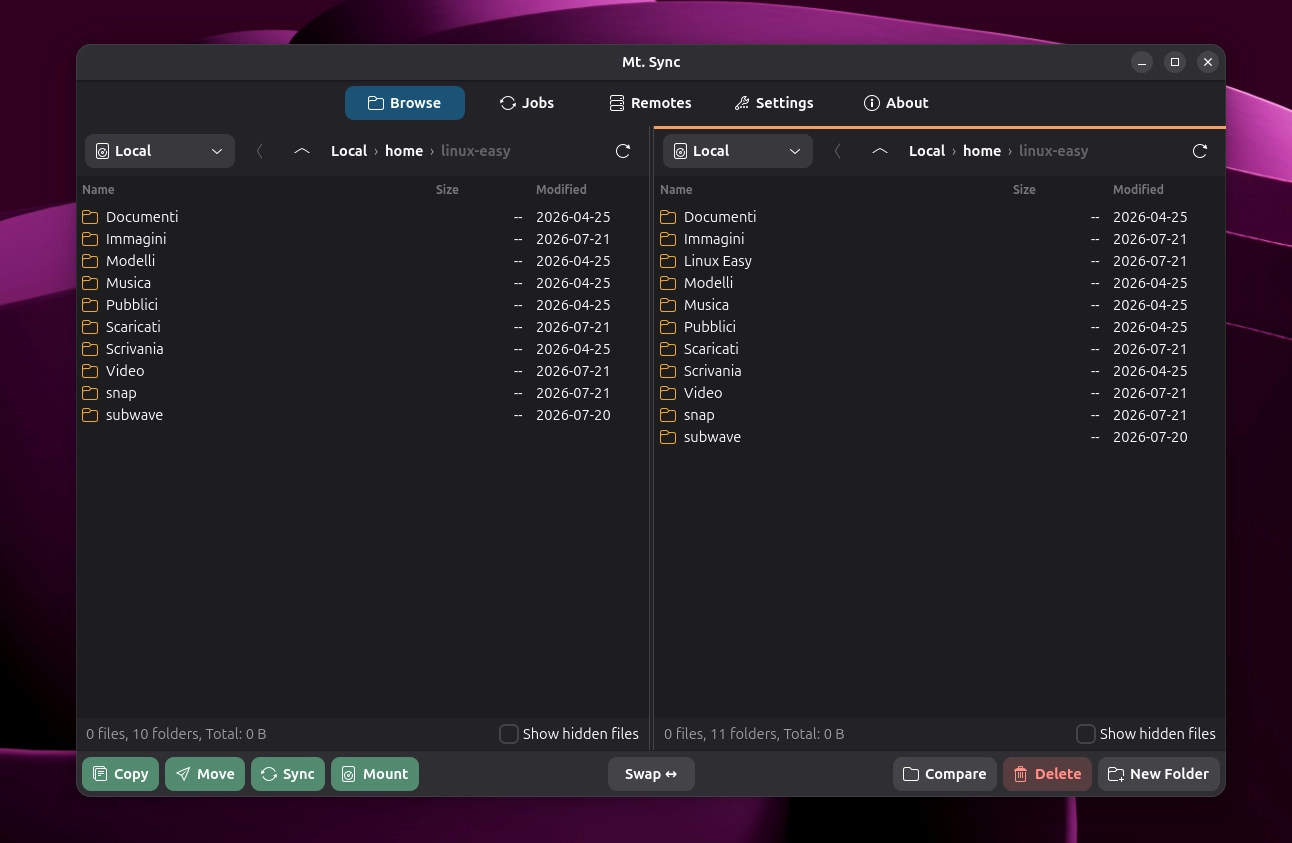Viewport: 1292px width, 843px height.
Task: Click subwave folder icon in left pane
Action: pos(90,415)
